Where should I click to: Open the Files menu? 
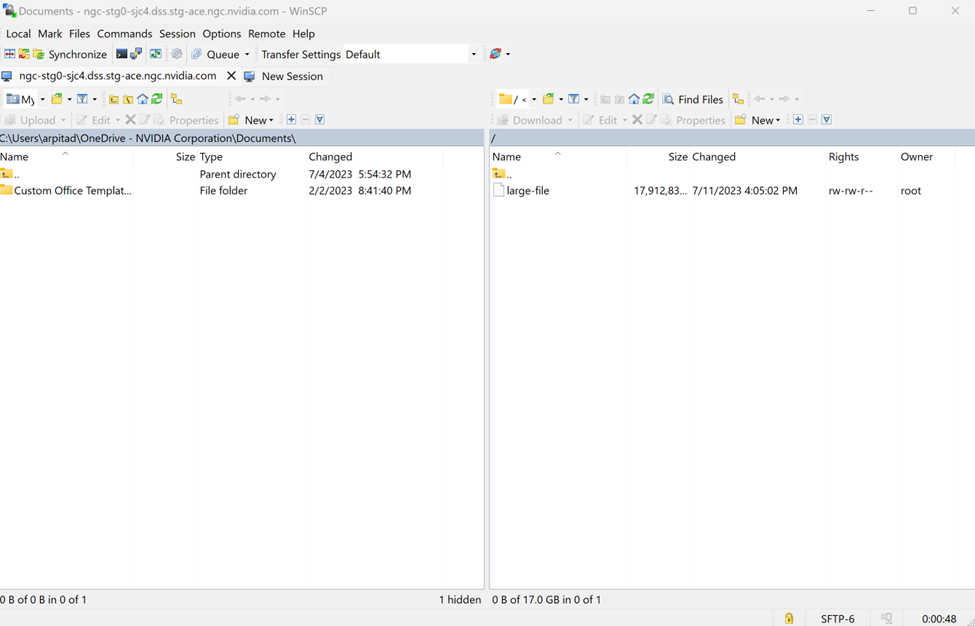[80, 34]
